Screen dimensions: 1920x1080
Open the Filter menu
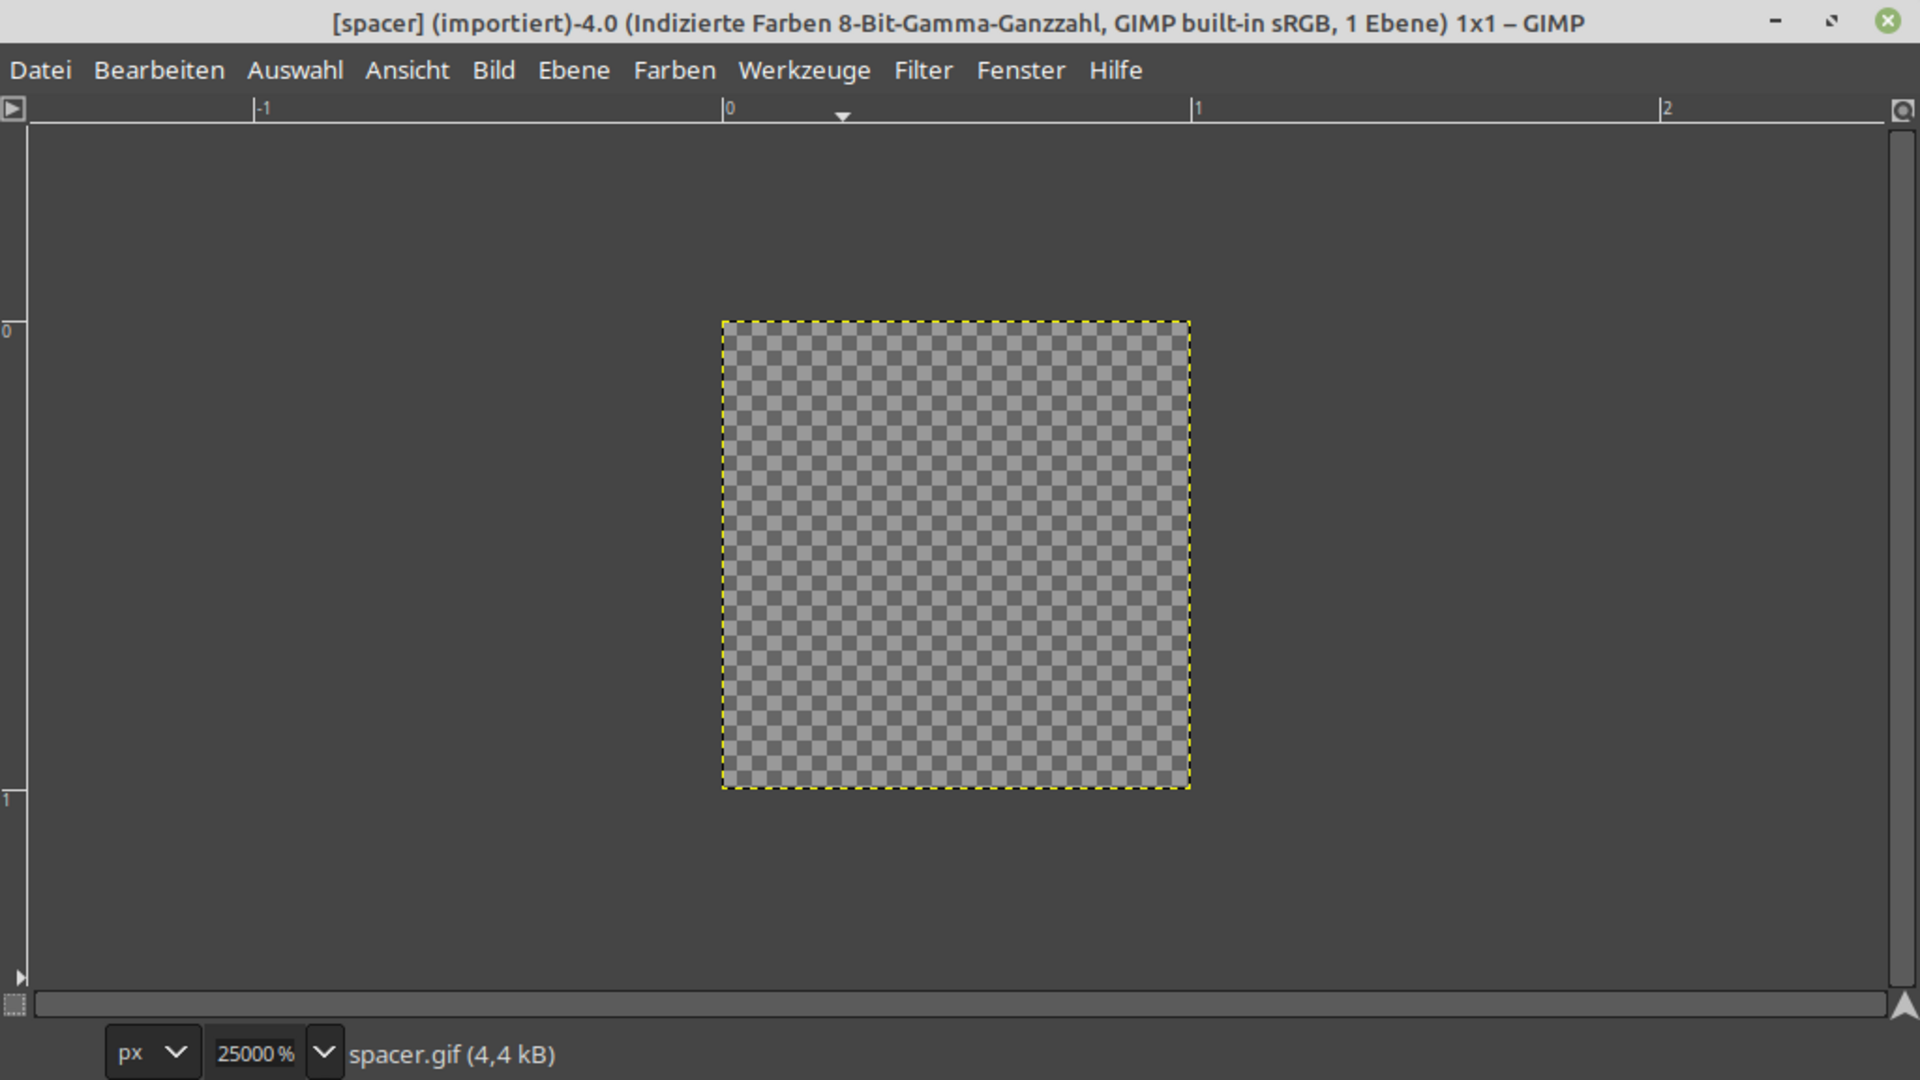coord(924,70)
